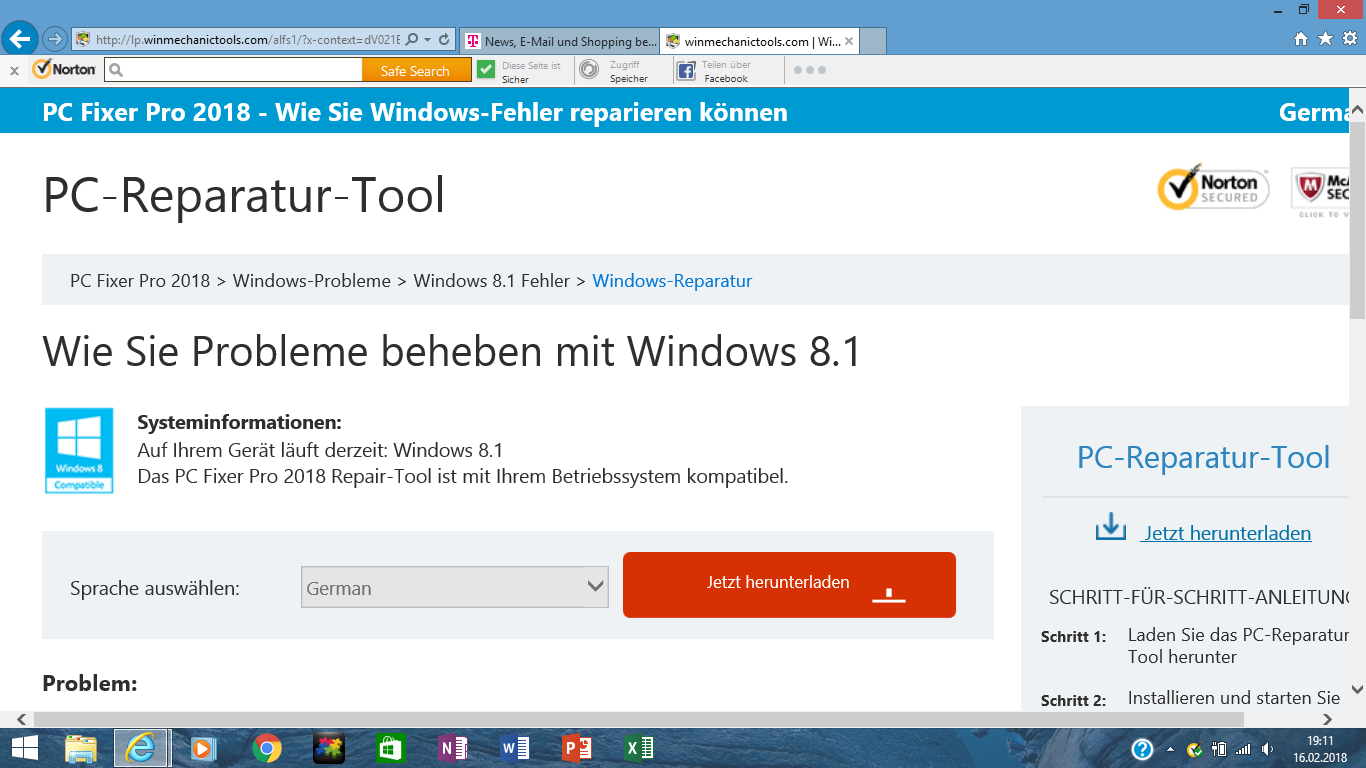Open the Windows Start button
Image resolution: width=1366 pixels, height=768 pixels.
[24, 748]
